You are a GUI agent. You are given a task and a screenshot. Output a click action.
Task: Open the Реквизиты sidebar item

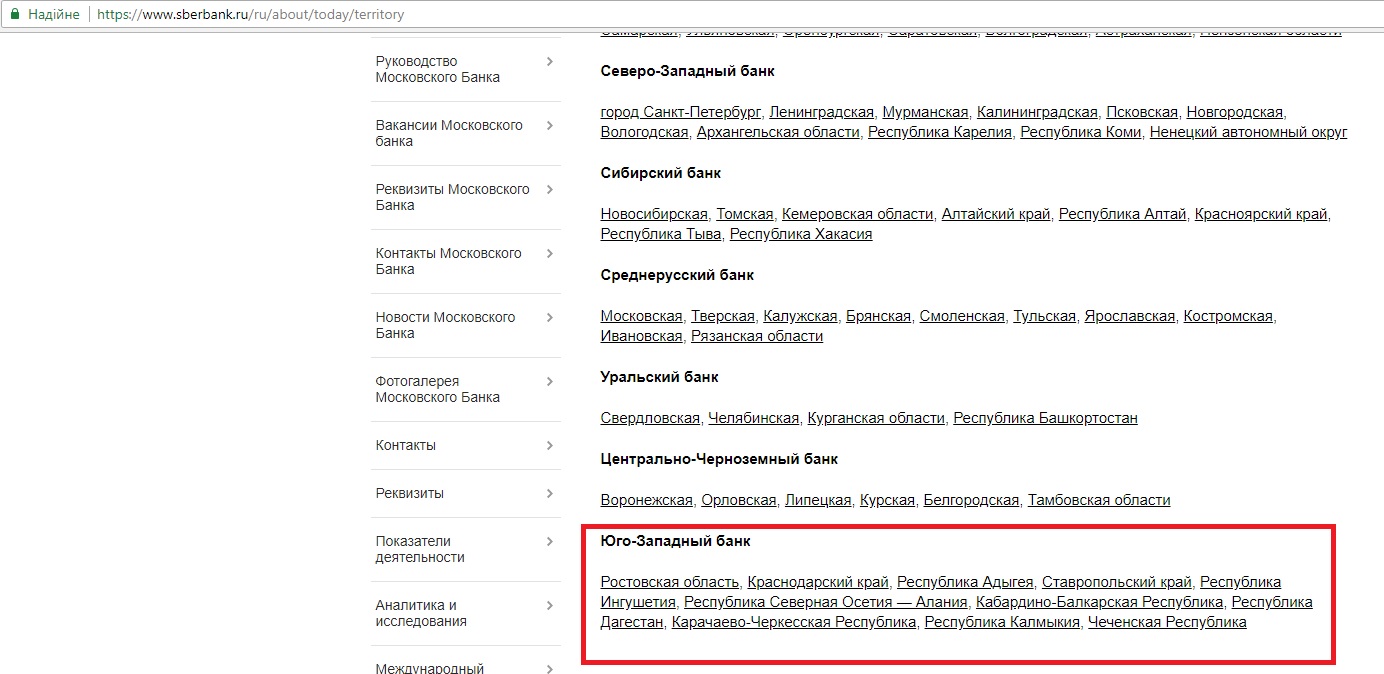tap(410, 493)
